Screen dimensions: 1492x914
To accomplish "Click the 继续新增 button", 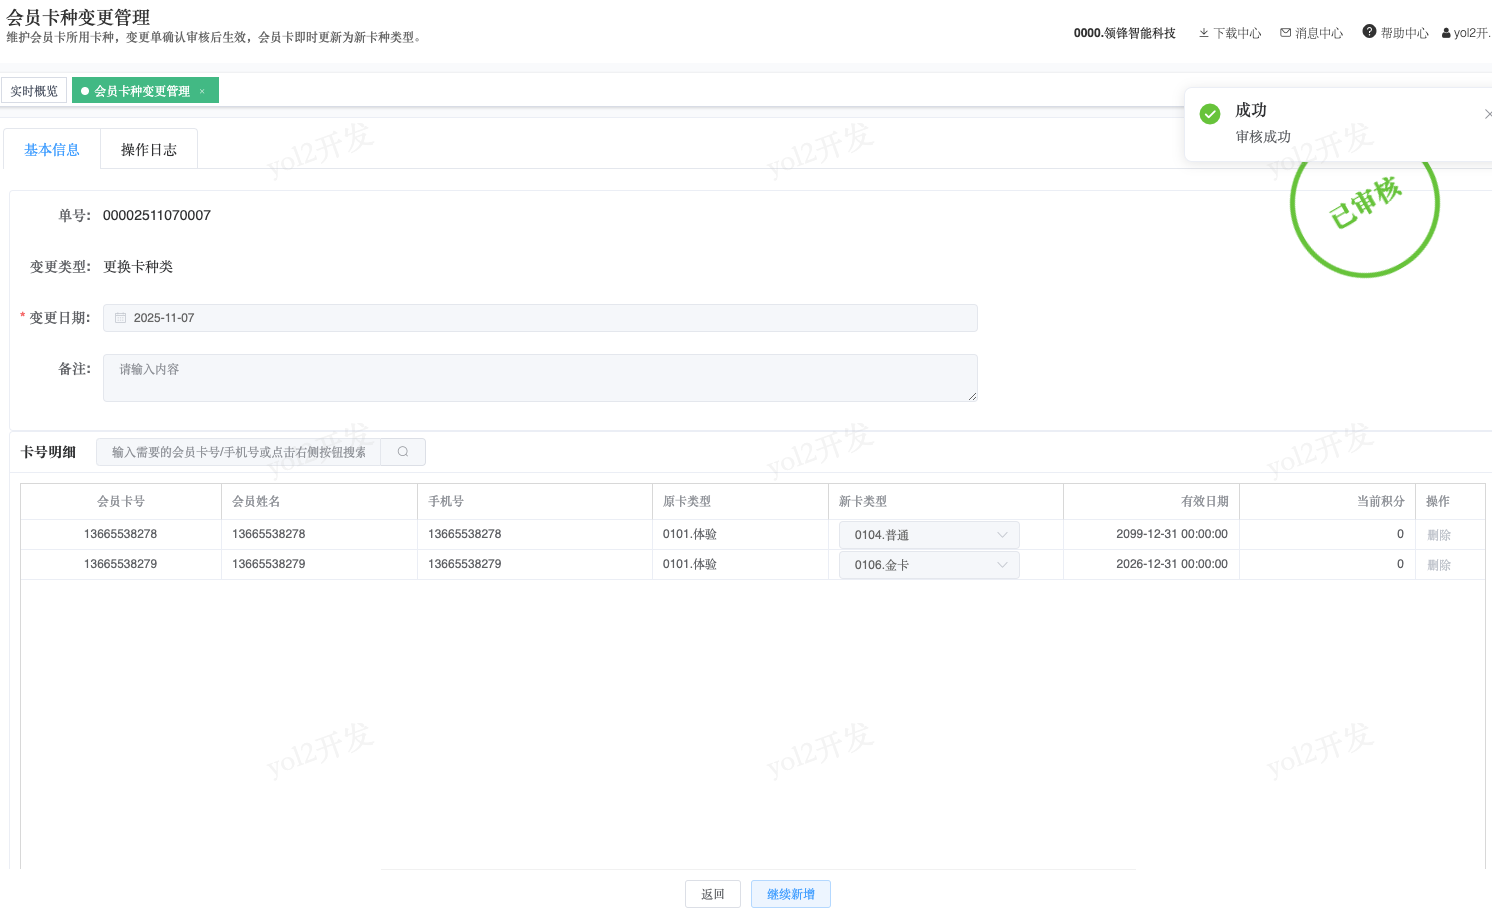I will click(791, 894).
